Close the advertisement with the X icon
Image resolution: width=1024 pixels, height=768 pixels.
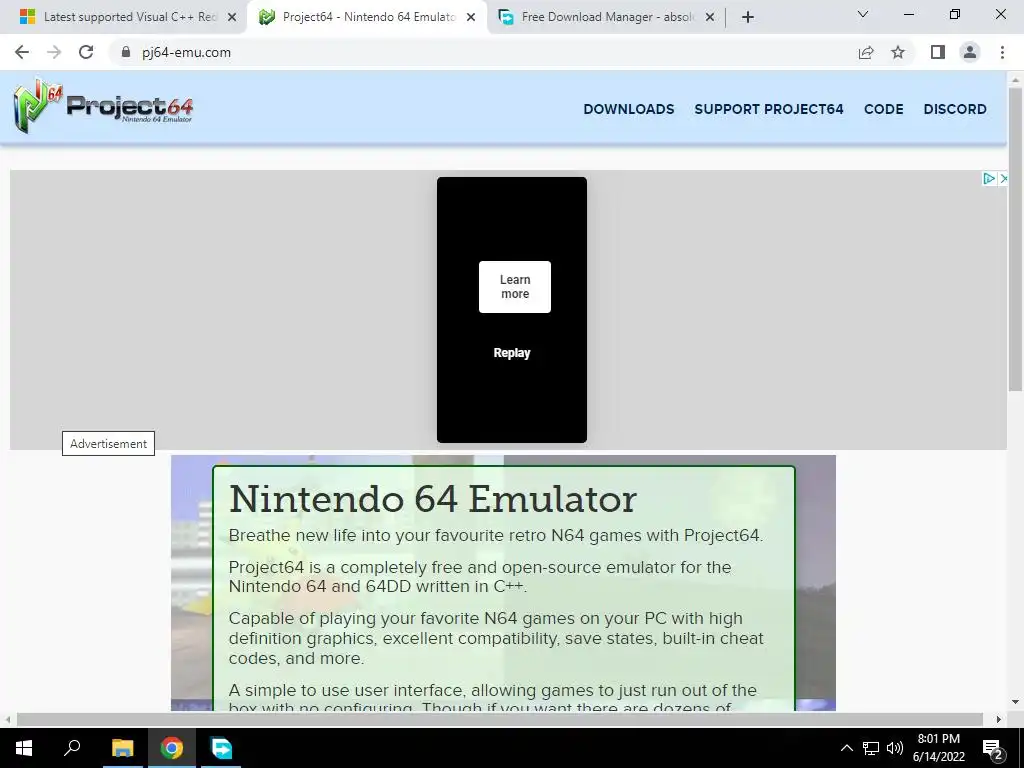click(x=1003, y=178)
